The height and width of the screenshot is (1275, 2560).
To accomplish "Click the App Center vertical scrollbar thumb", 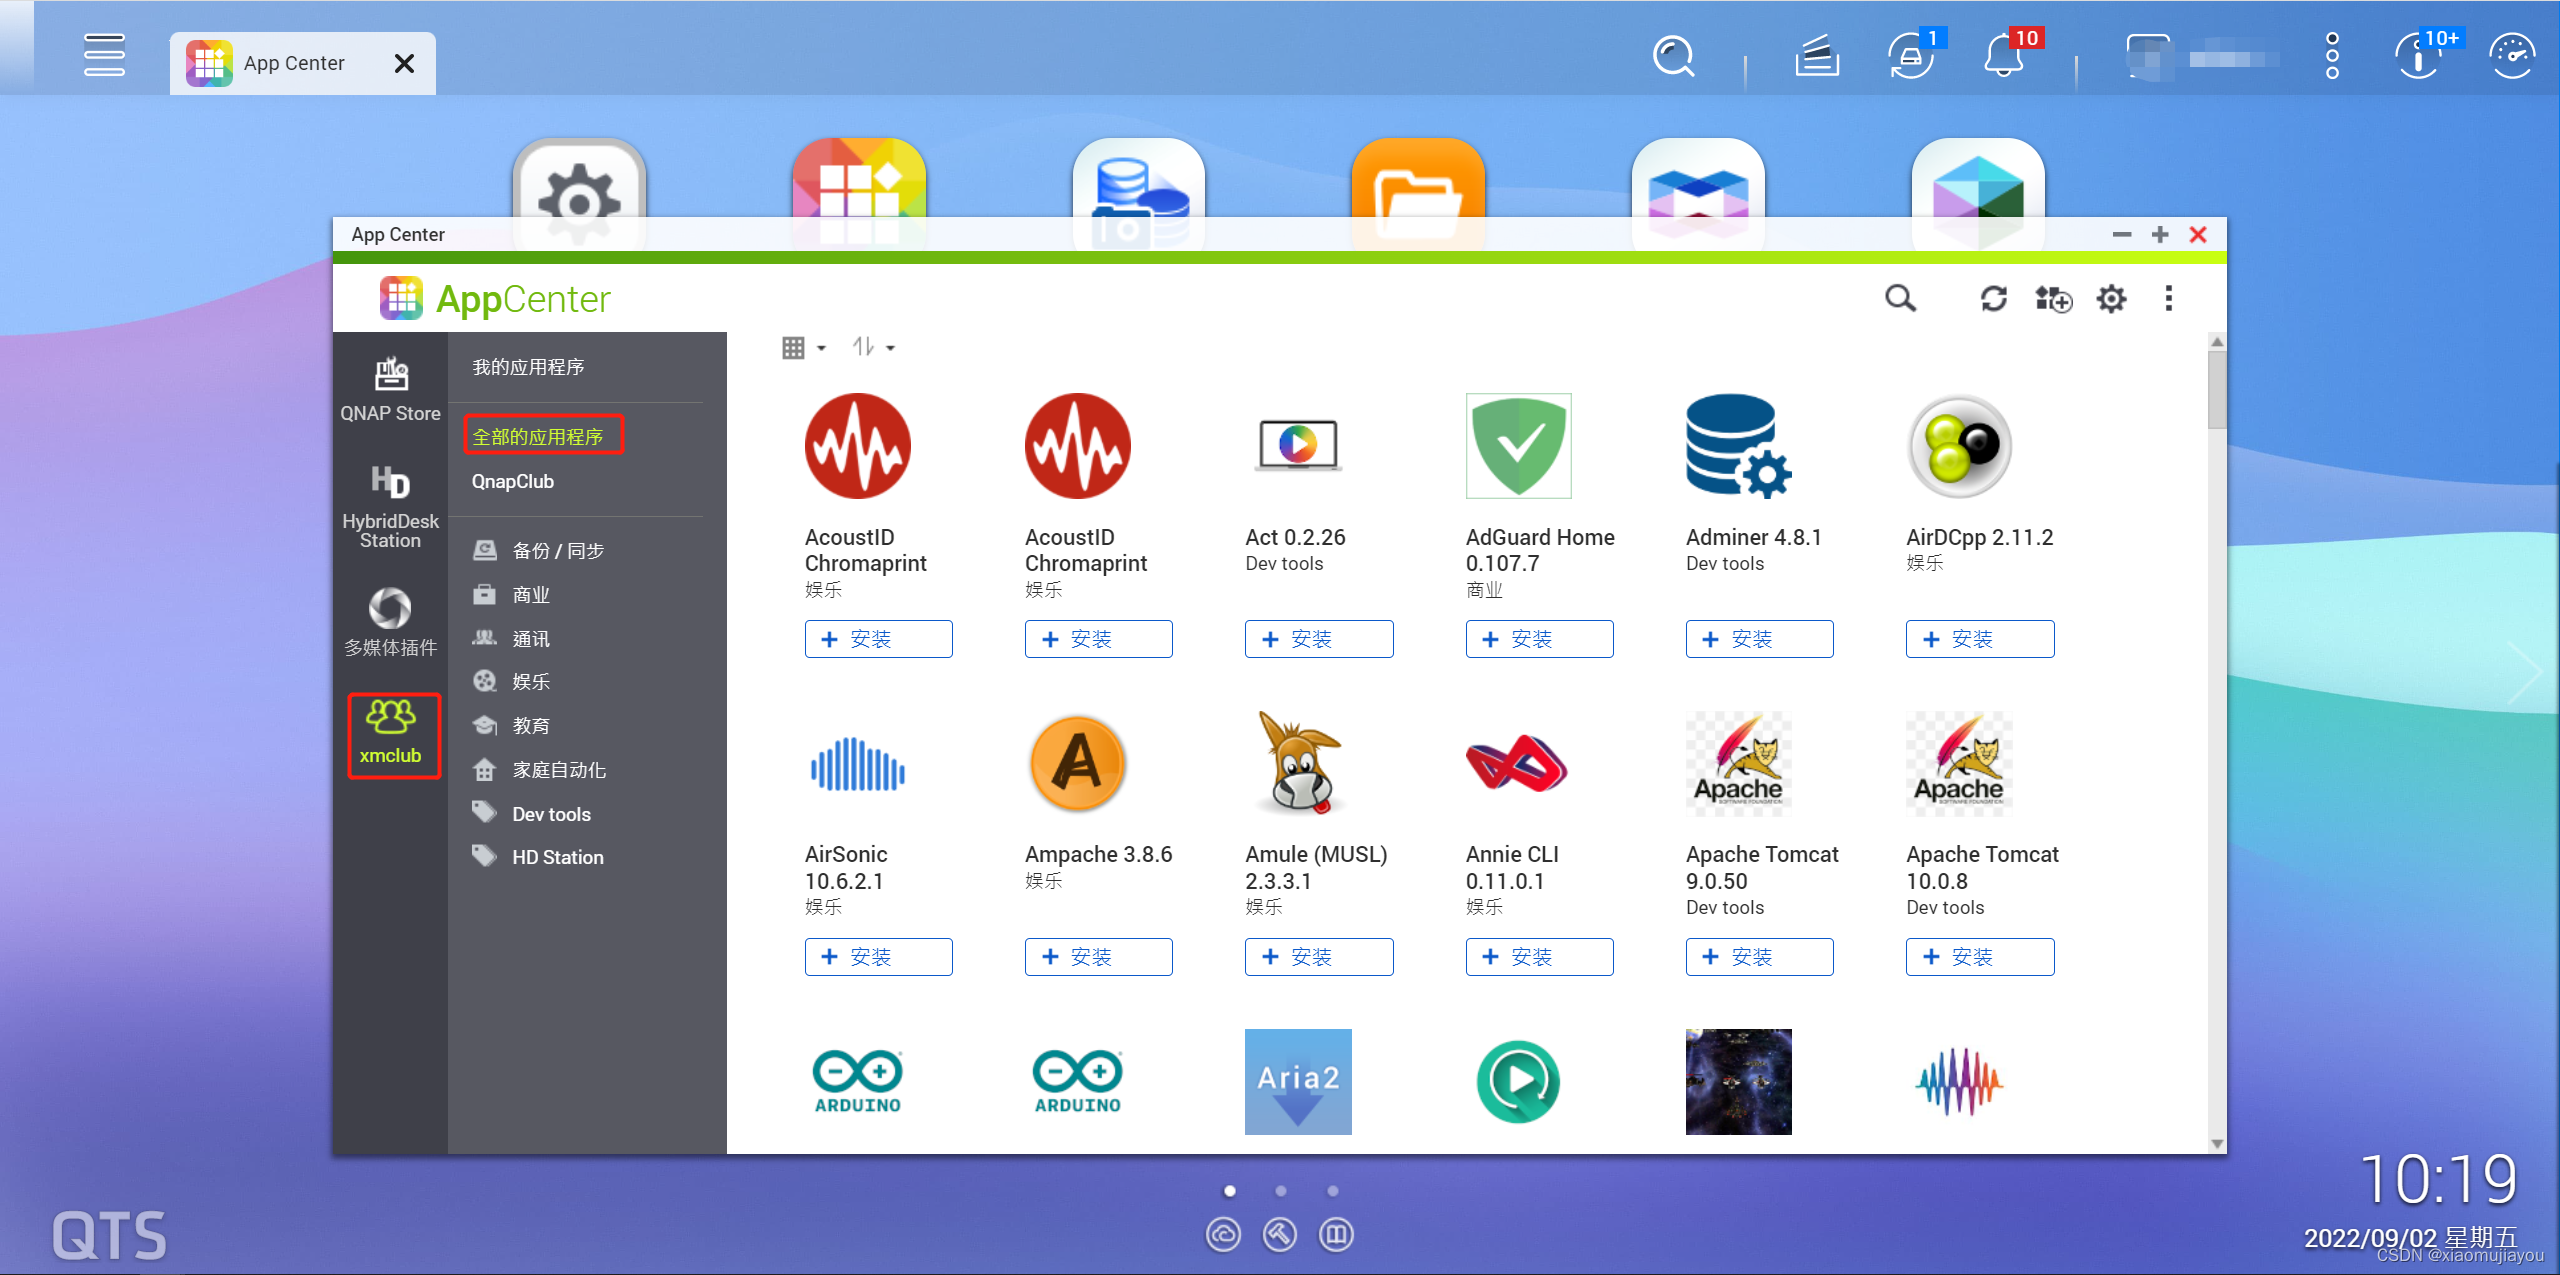I will pyautogui.click(x=2217, y=390).
